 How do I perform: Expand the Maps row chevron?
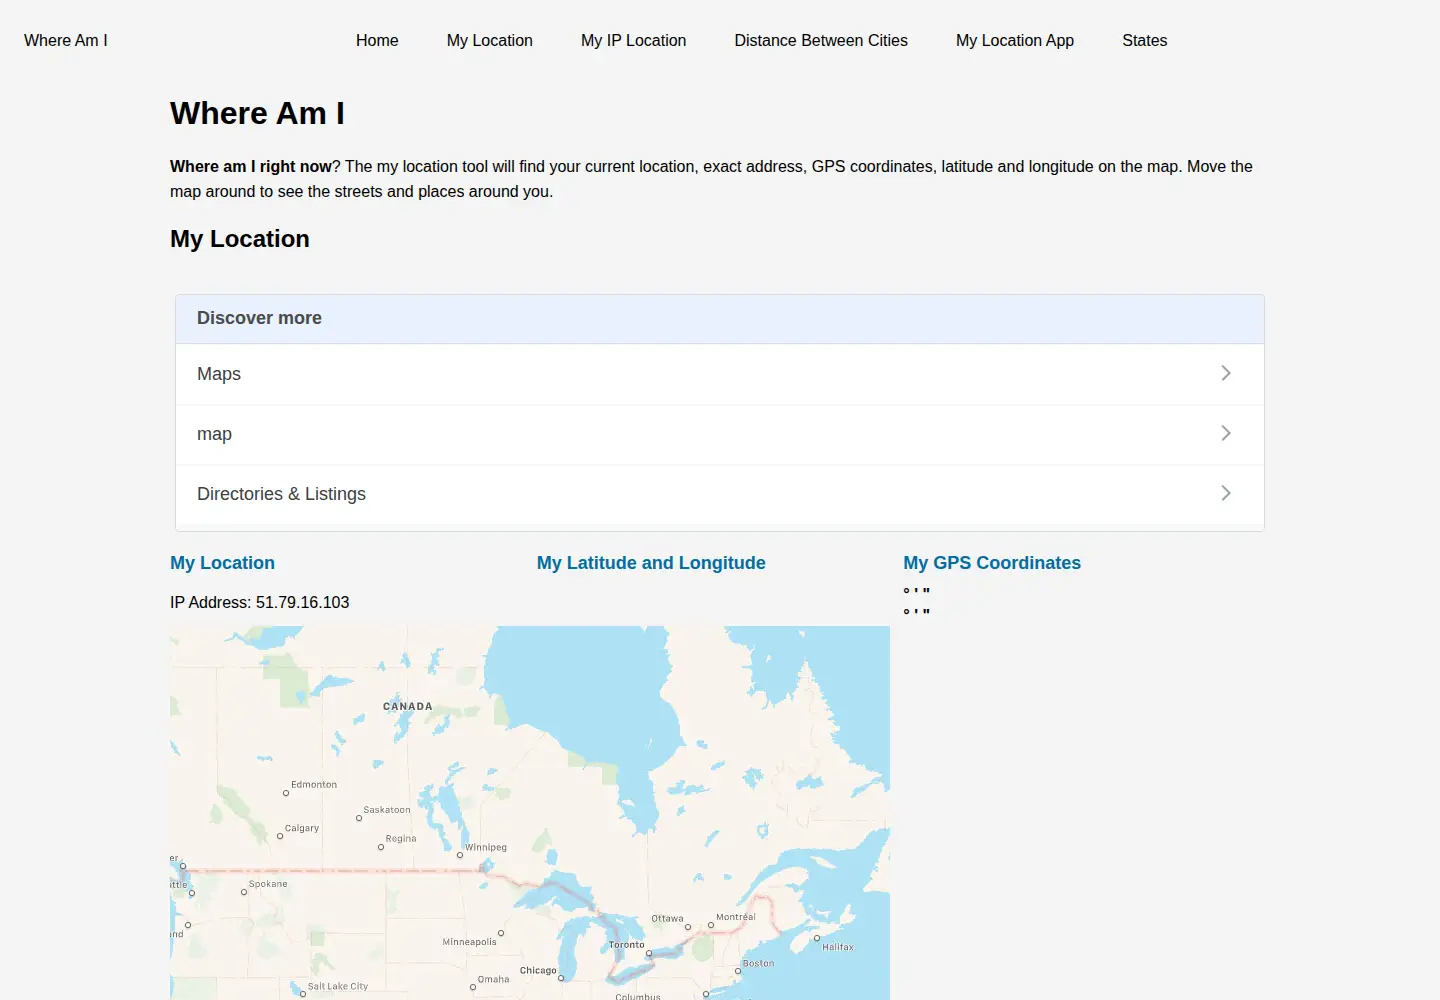[1226, 373]
